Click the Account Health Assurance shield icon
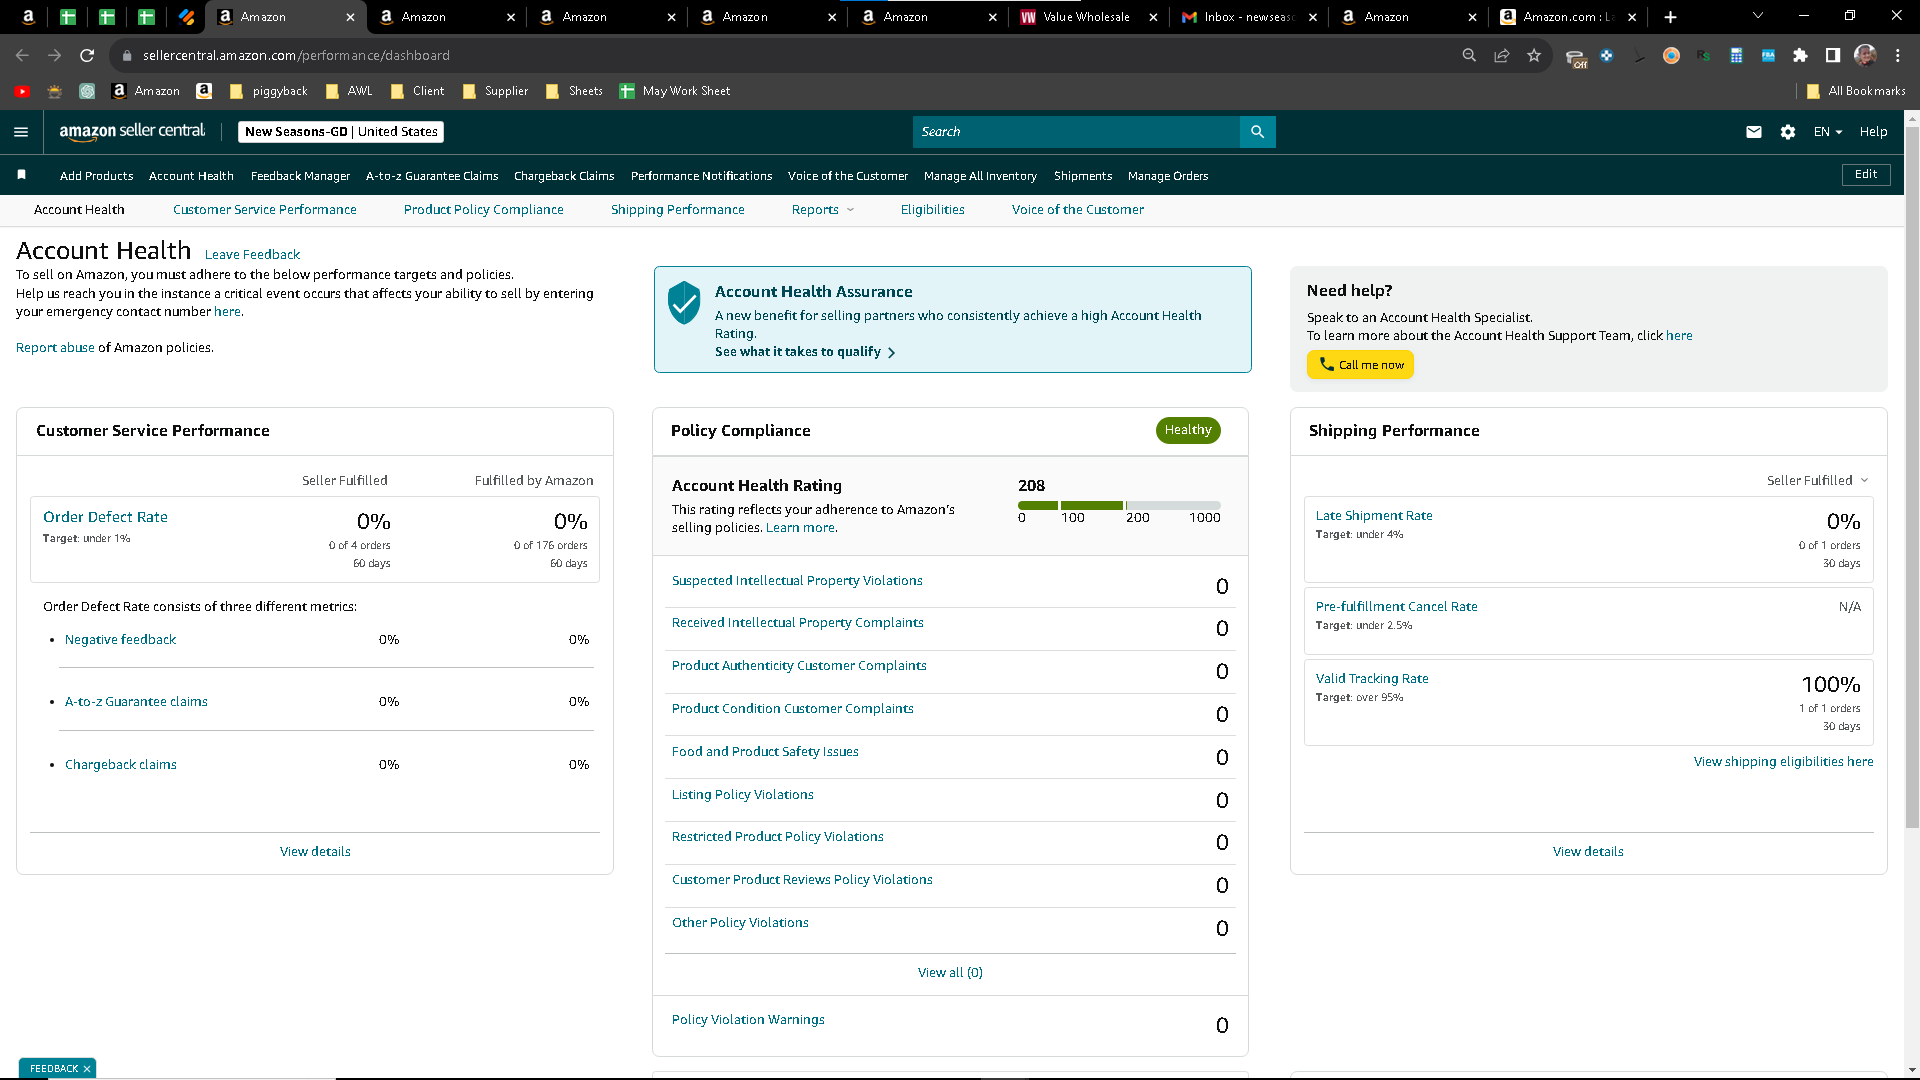The width and height of the screenshot is (1920, 1080). (x=684, y=302)
